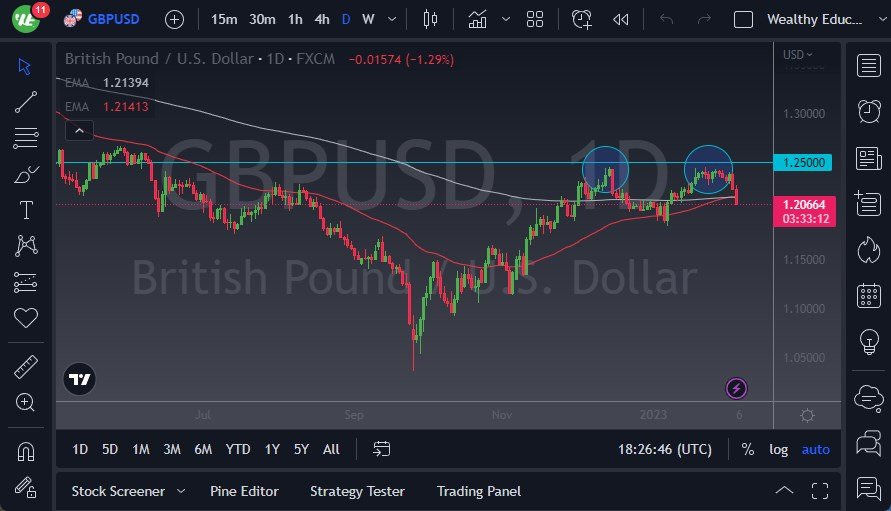Viewport: 891px width, 511px height.
Task: Toggle the log scale option
Action: (x=778, y=449)
